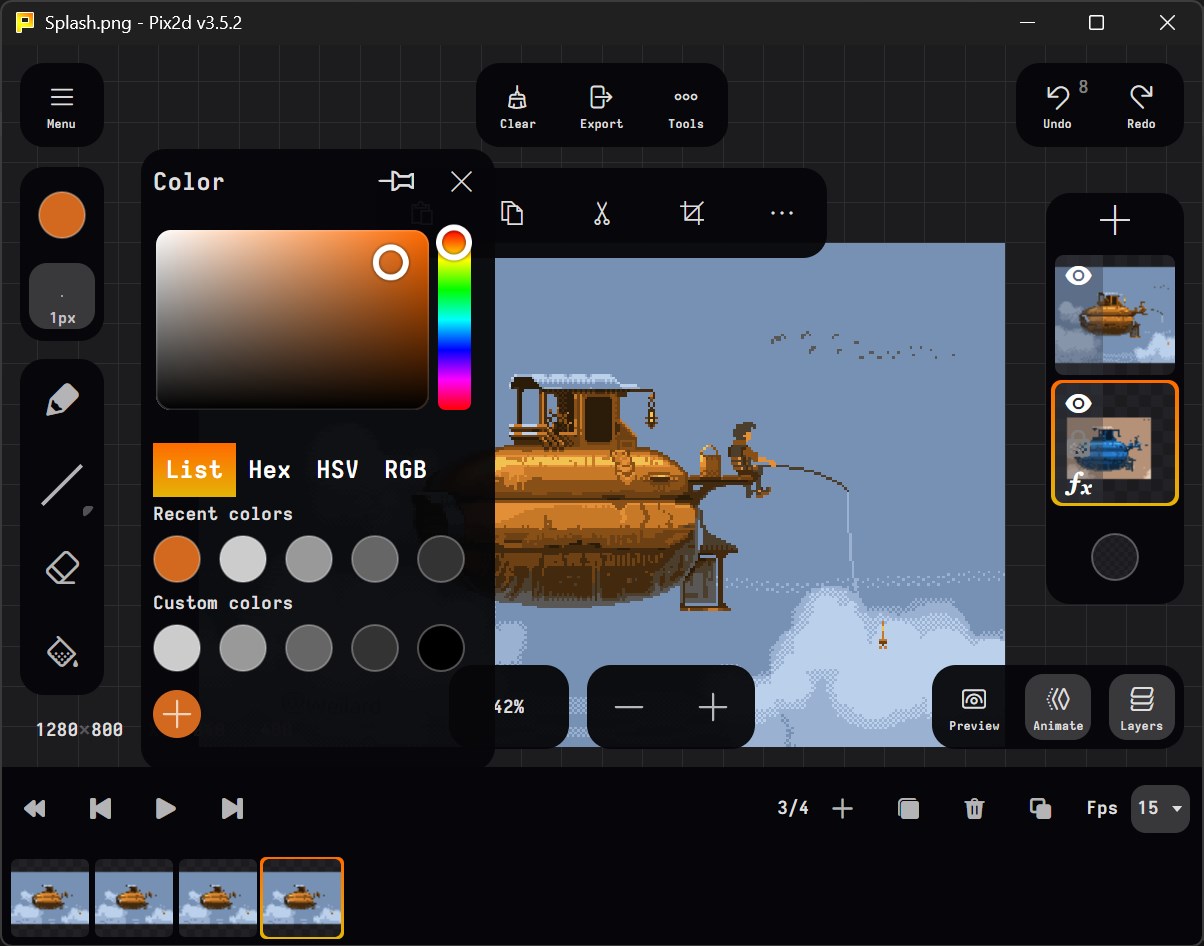Select the second frame thumbnail
This screenshot has width=1204, height=946.
134,898
